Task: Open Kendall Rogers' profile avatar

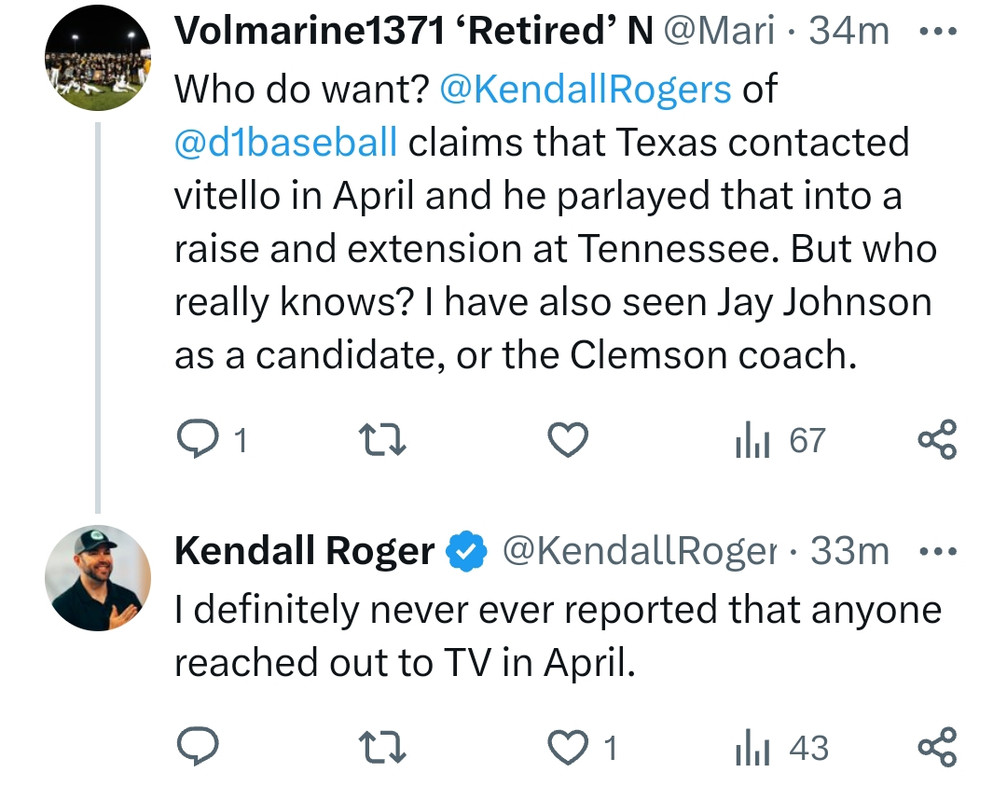Action: point(97,578)
